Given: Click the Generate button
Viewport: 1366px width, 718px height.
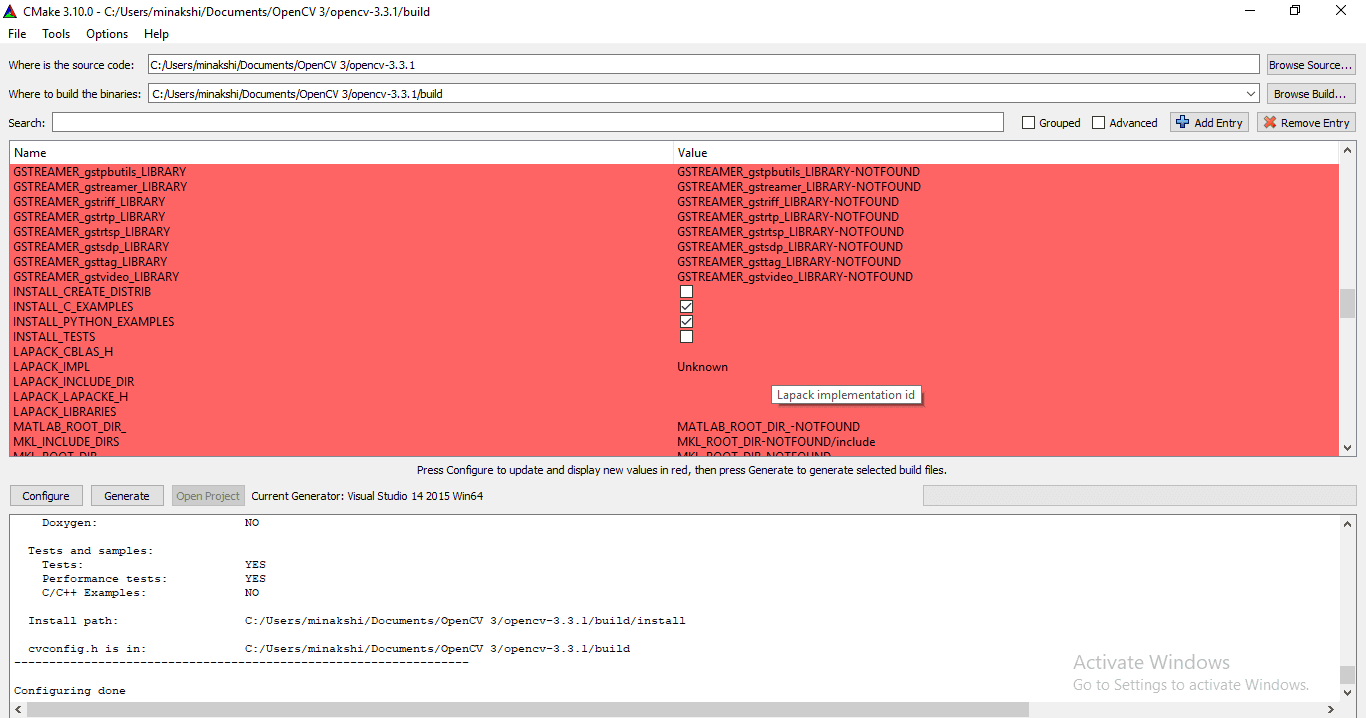Looking at the screenshot, I should [127, 496].
